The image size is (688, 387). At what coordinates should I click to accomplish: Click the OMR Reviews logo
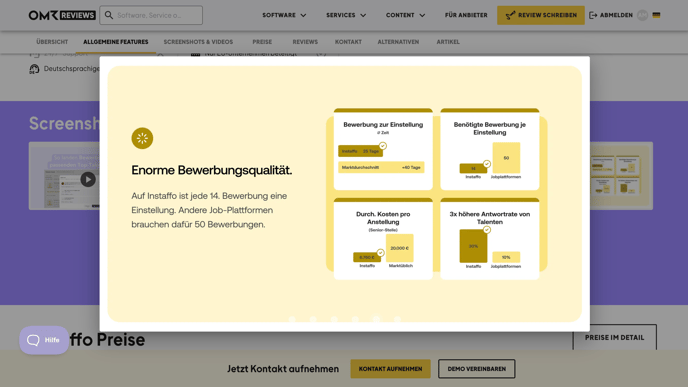(x=62, y=15)
